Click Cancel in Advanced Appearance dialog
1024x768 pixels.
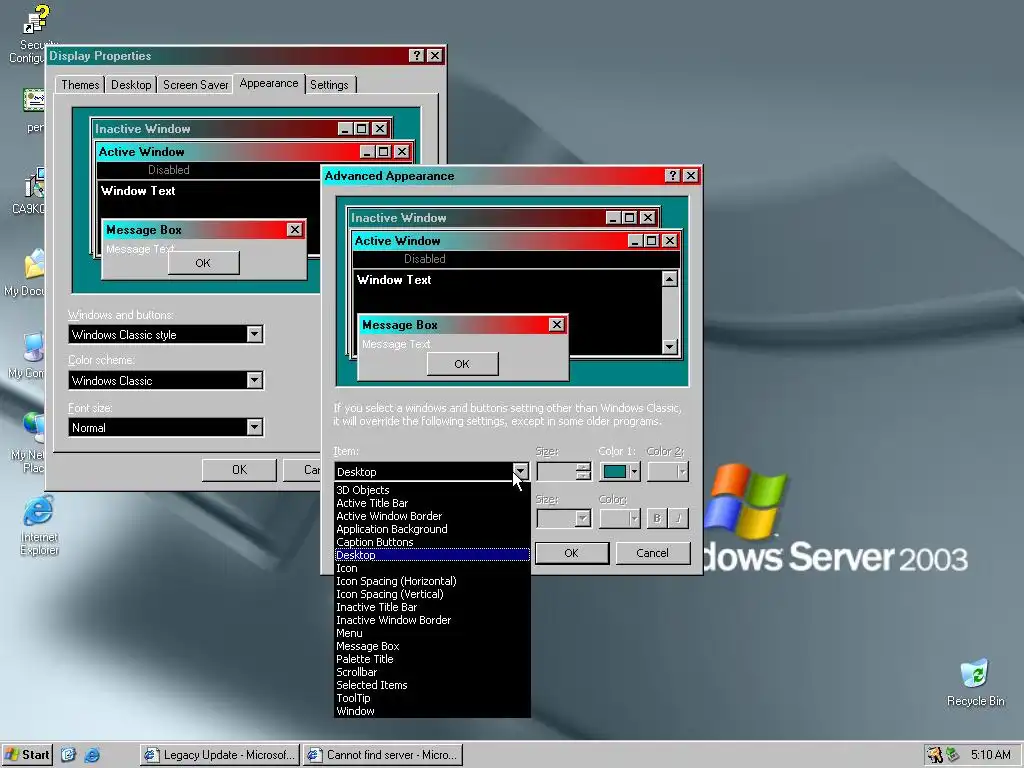pyautogui.click(x=652, y=553)
